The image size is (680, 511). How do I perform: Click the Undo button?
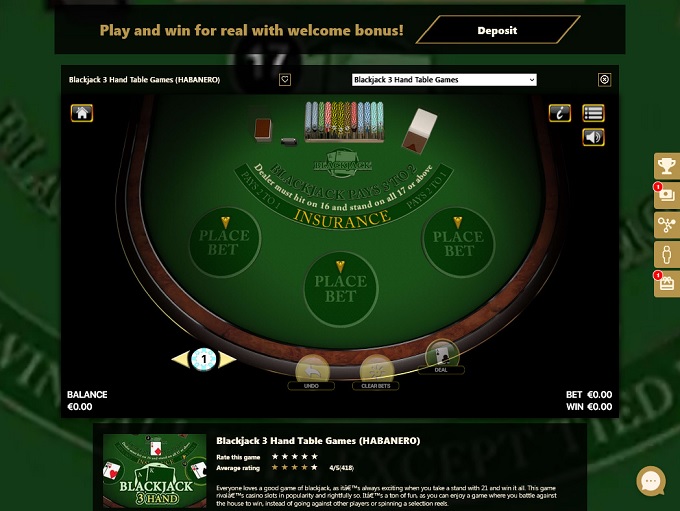click(x=311, y=373)
